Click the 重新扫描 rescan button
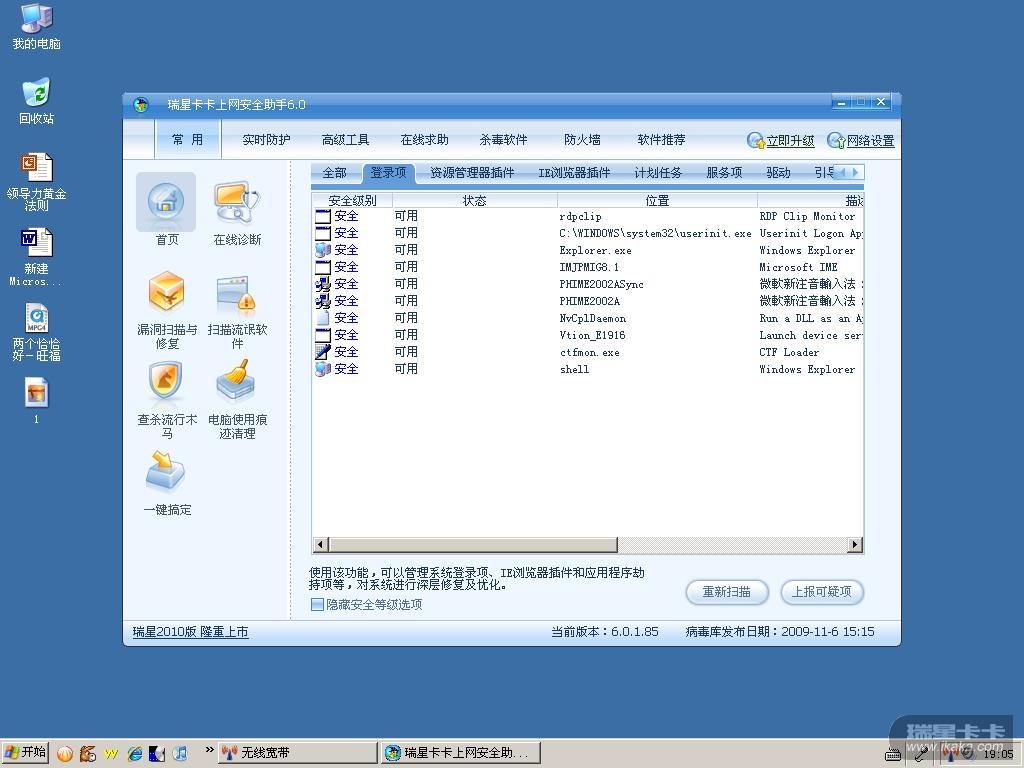The height and width of the screenshot is (768, 1024). pyautogui.click(x=727, y=592)
